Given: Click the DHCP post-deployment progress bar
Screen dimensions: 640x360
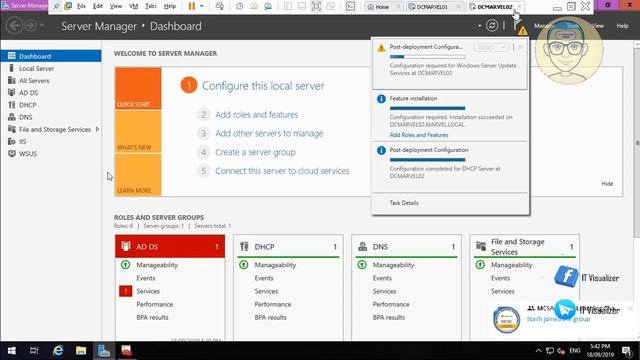Looking at the screenshot, I should [427, 160].
